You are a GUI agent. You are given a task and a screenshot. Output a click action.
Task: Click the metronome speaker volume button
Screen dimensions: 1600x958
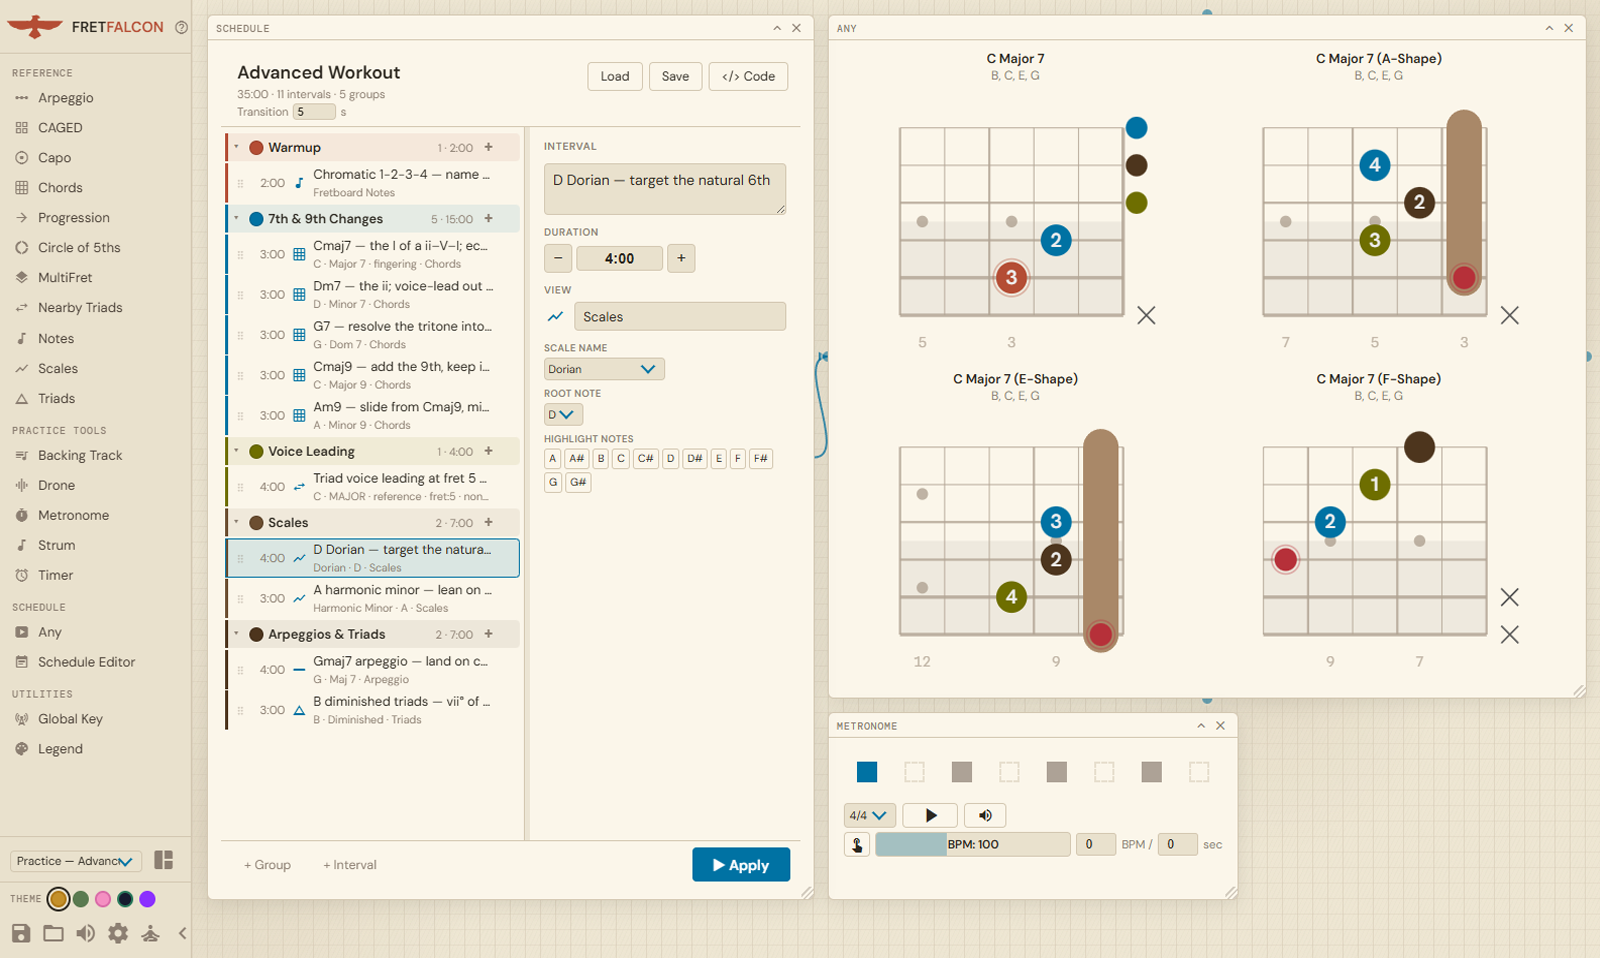pos(985,815)
